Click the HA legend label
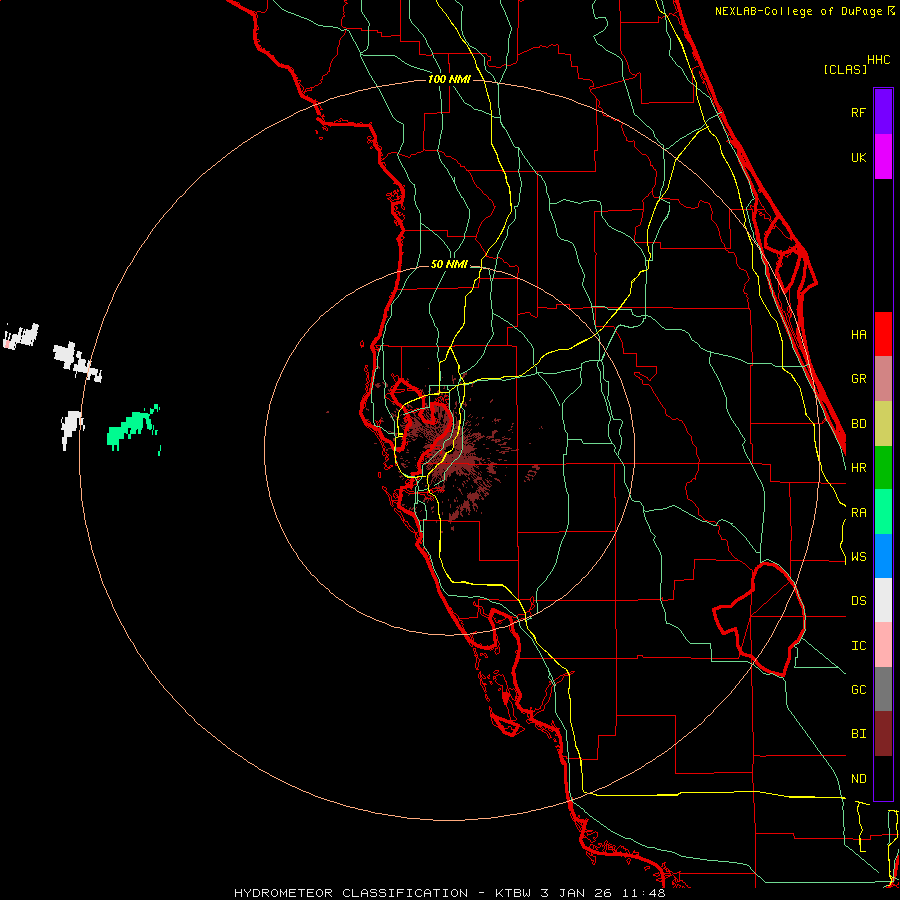The image size is (900, 900). tap(858, 334)
